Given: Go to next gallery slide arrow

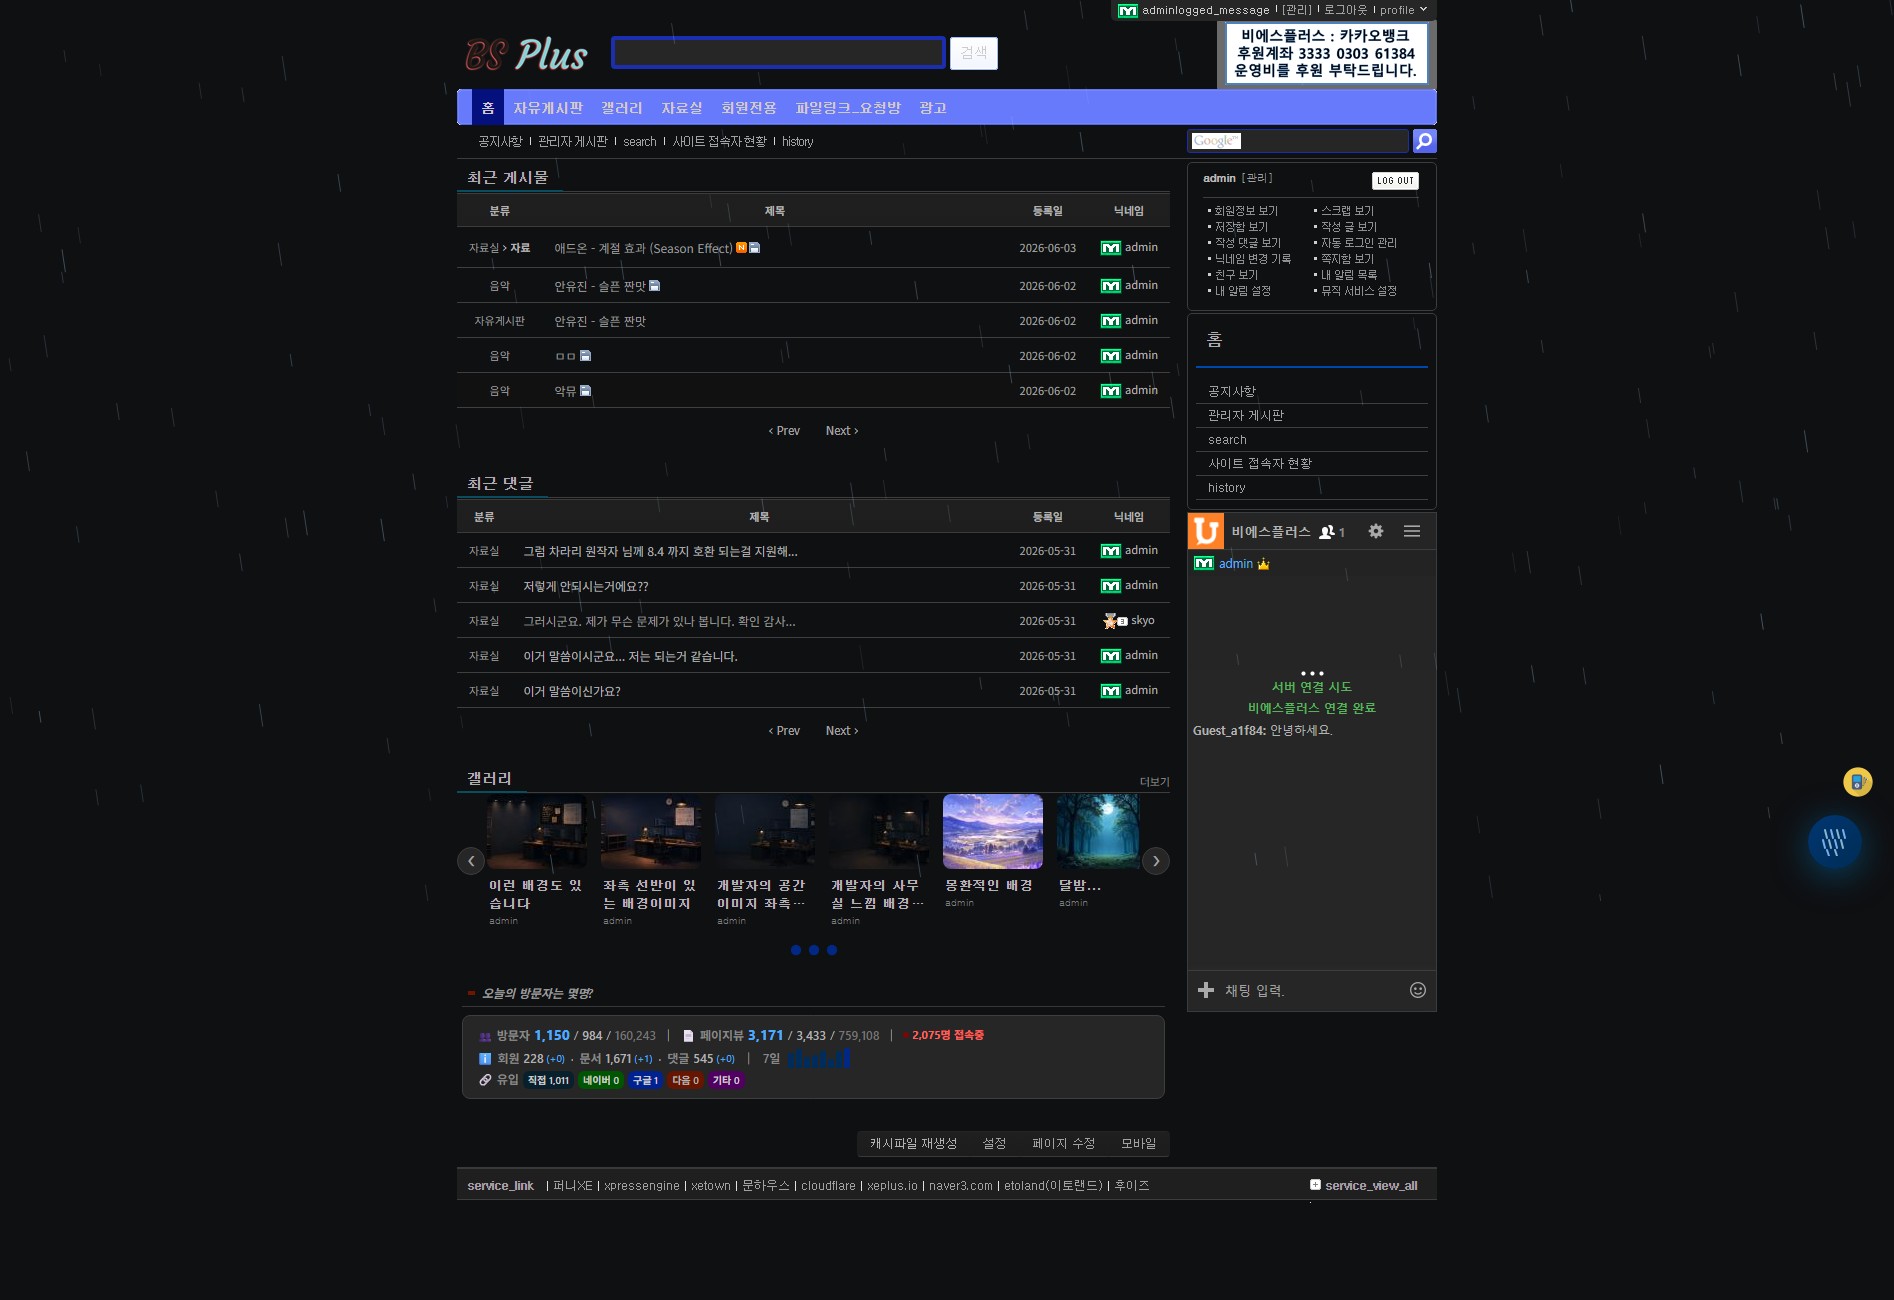Looking at the screenshot, I should pyautogui.click(x=1156, y=861).
